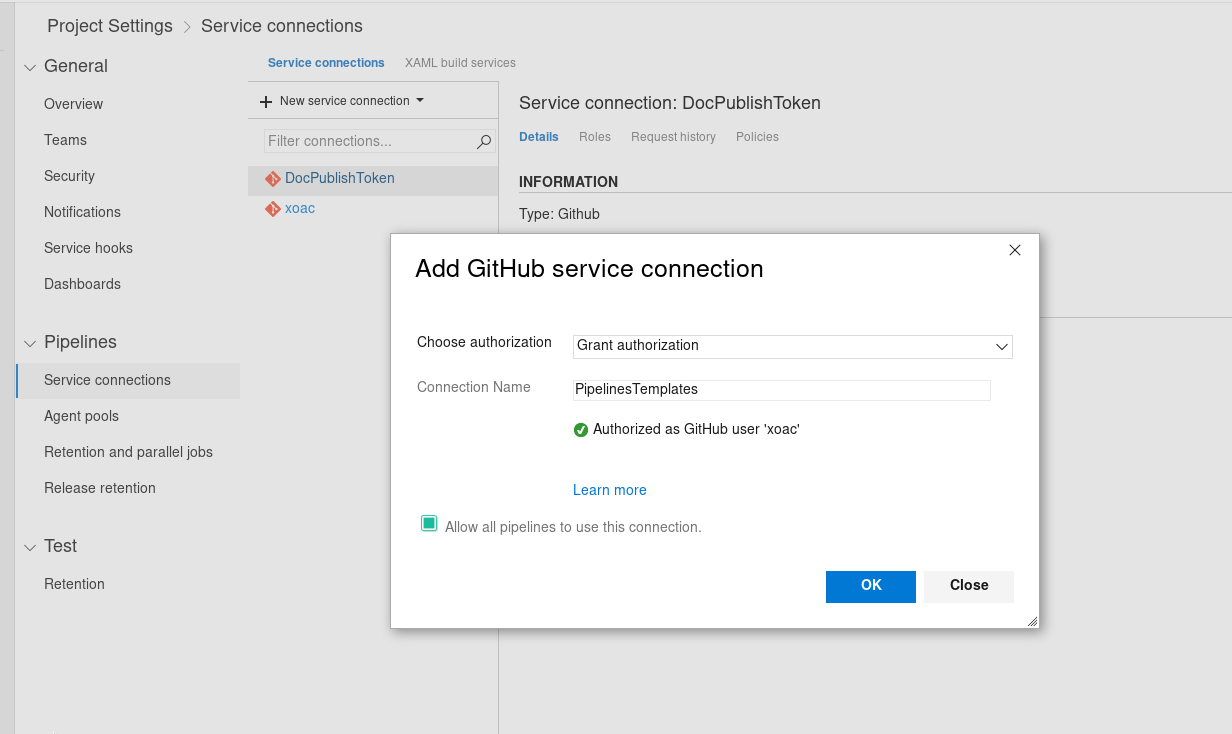Click the search magnifier in filter box
Image resolution: width=1232 pixels, height=734 pixels.
(484, 141)
